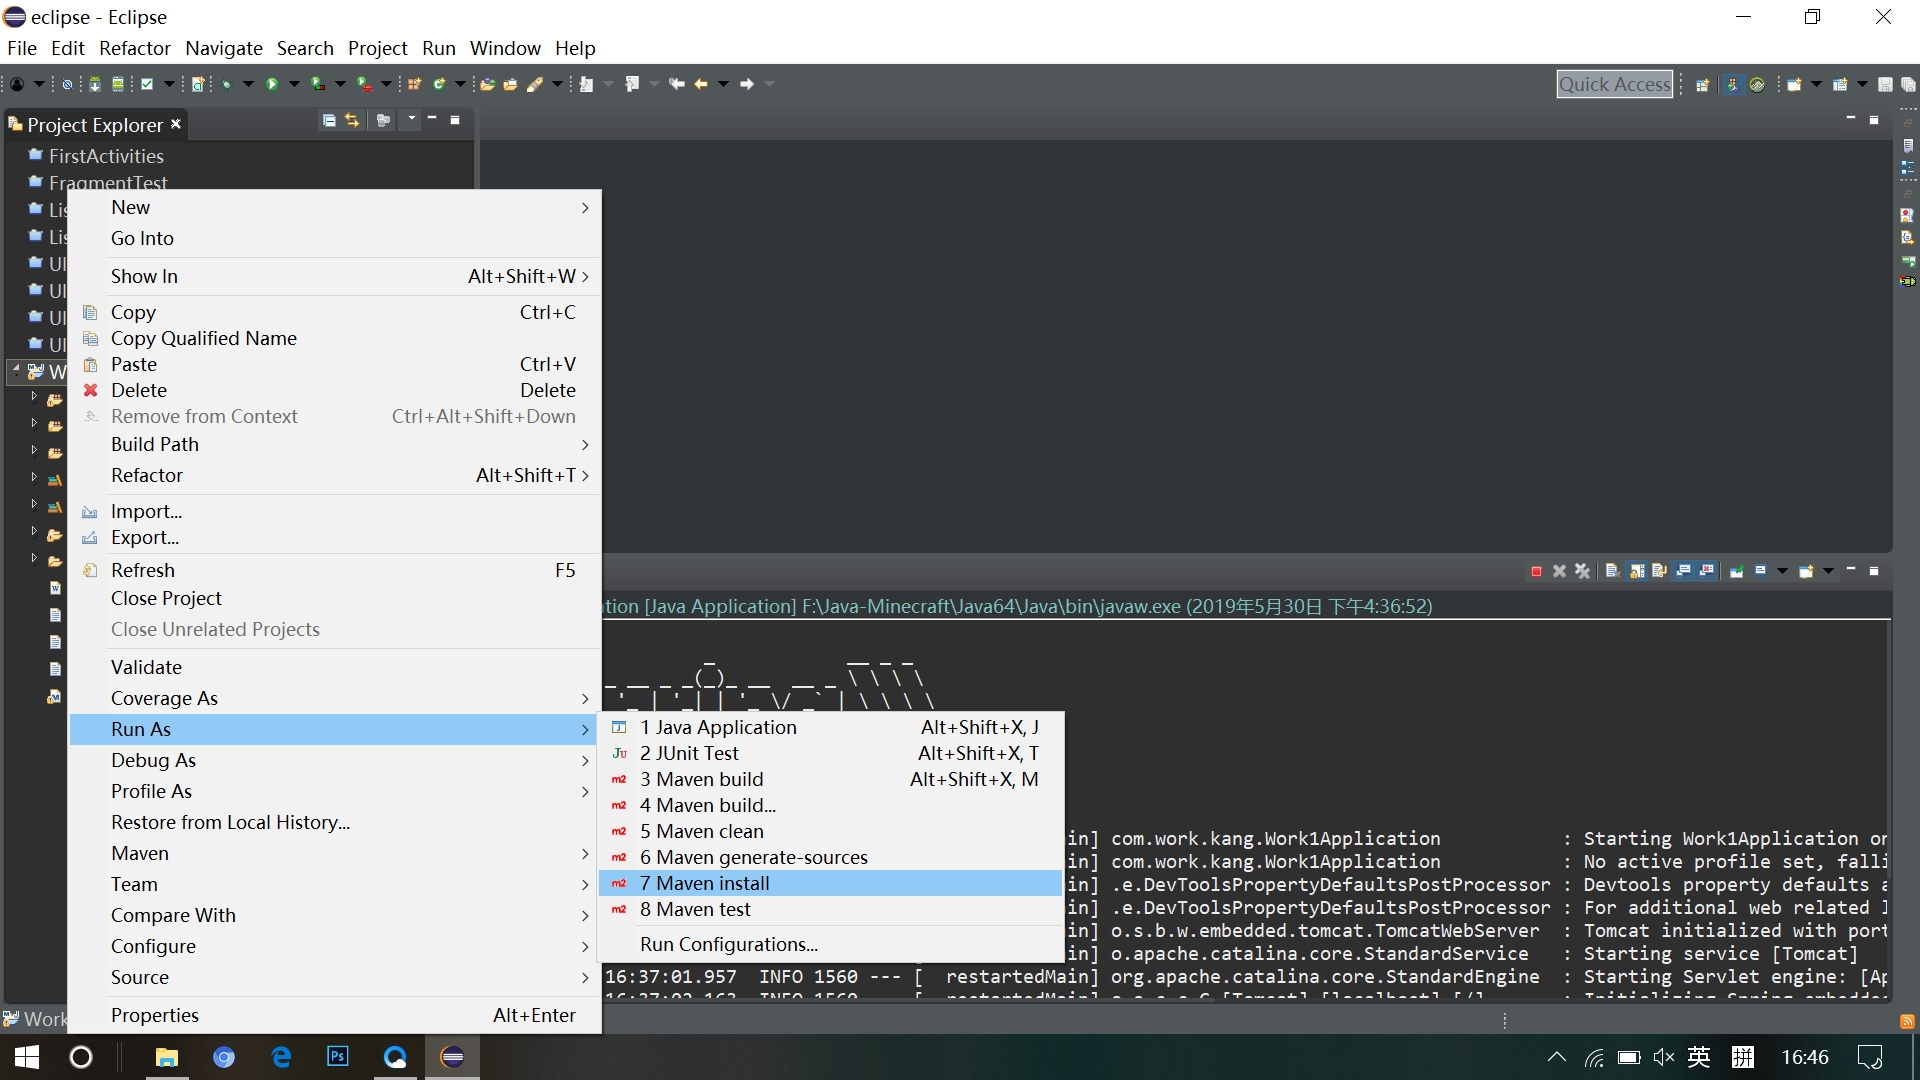This screenshot has height=1080, width=1920.
Task: Click the Open Console icon
Action: coord(1806,572)
